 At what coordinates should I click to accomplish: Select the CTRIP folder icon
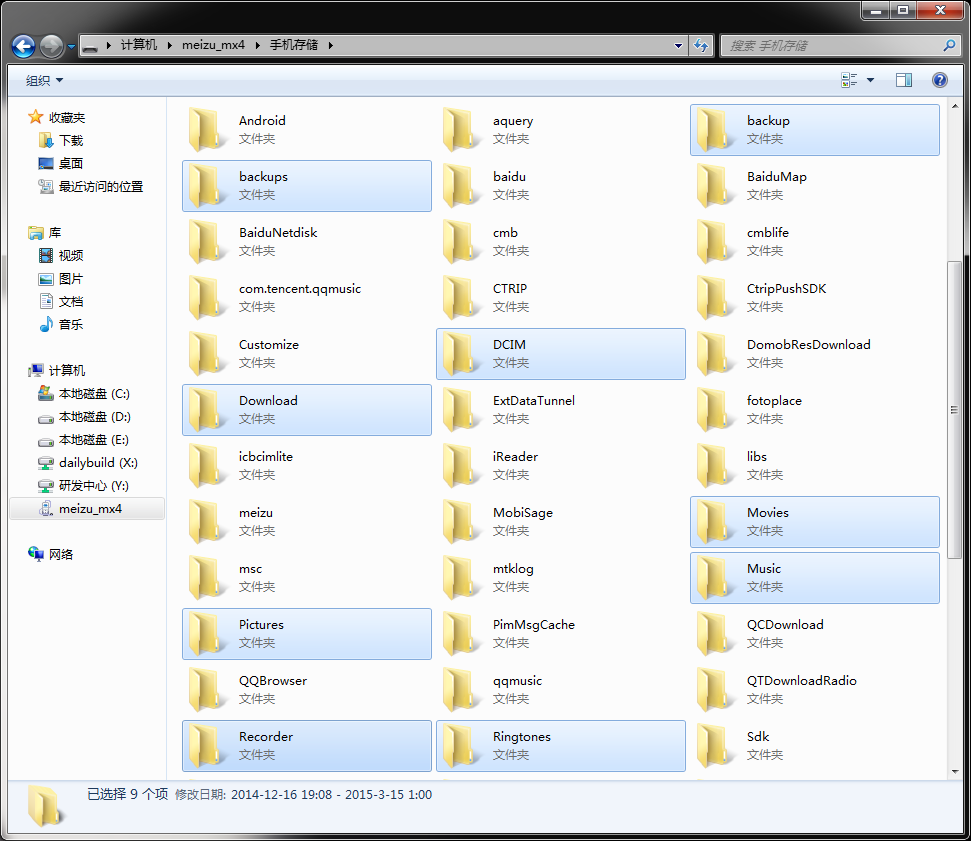(x=459, y=297)
